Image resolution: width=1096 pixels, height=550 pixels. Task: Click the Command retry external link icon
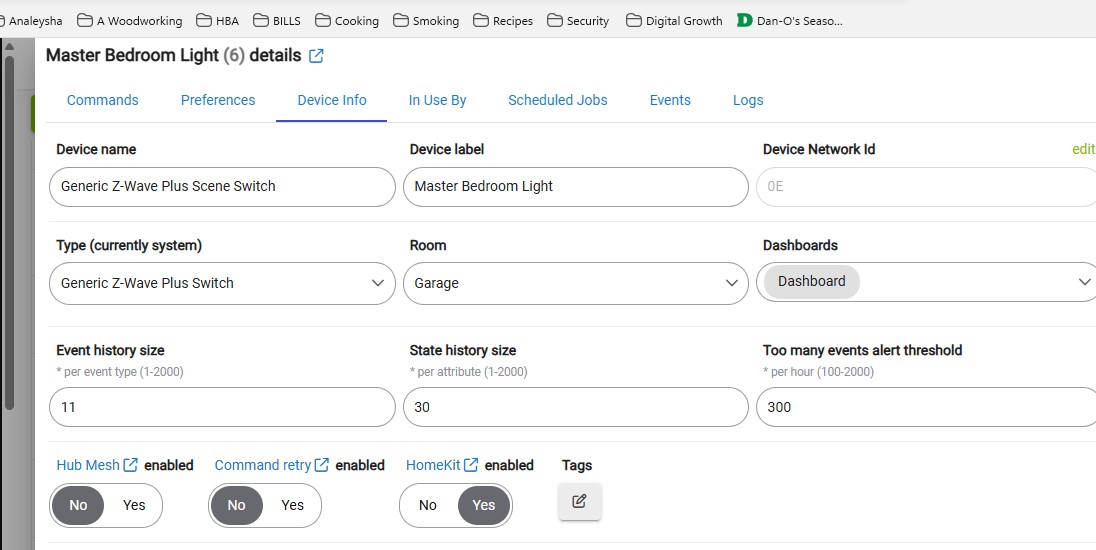point(322,465)
